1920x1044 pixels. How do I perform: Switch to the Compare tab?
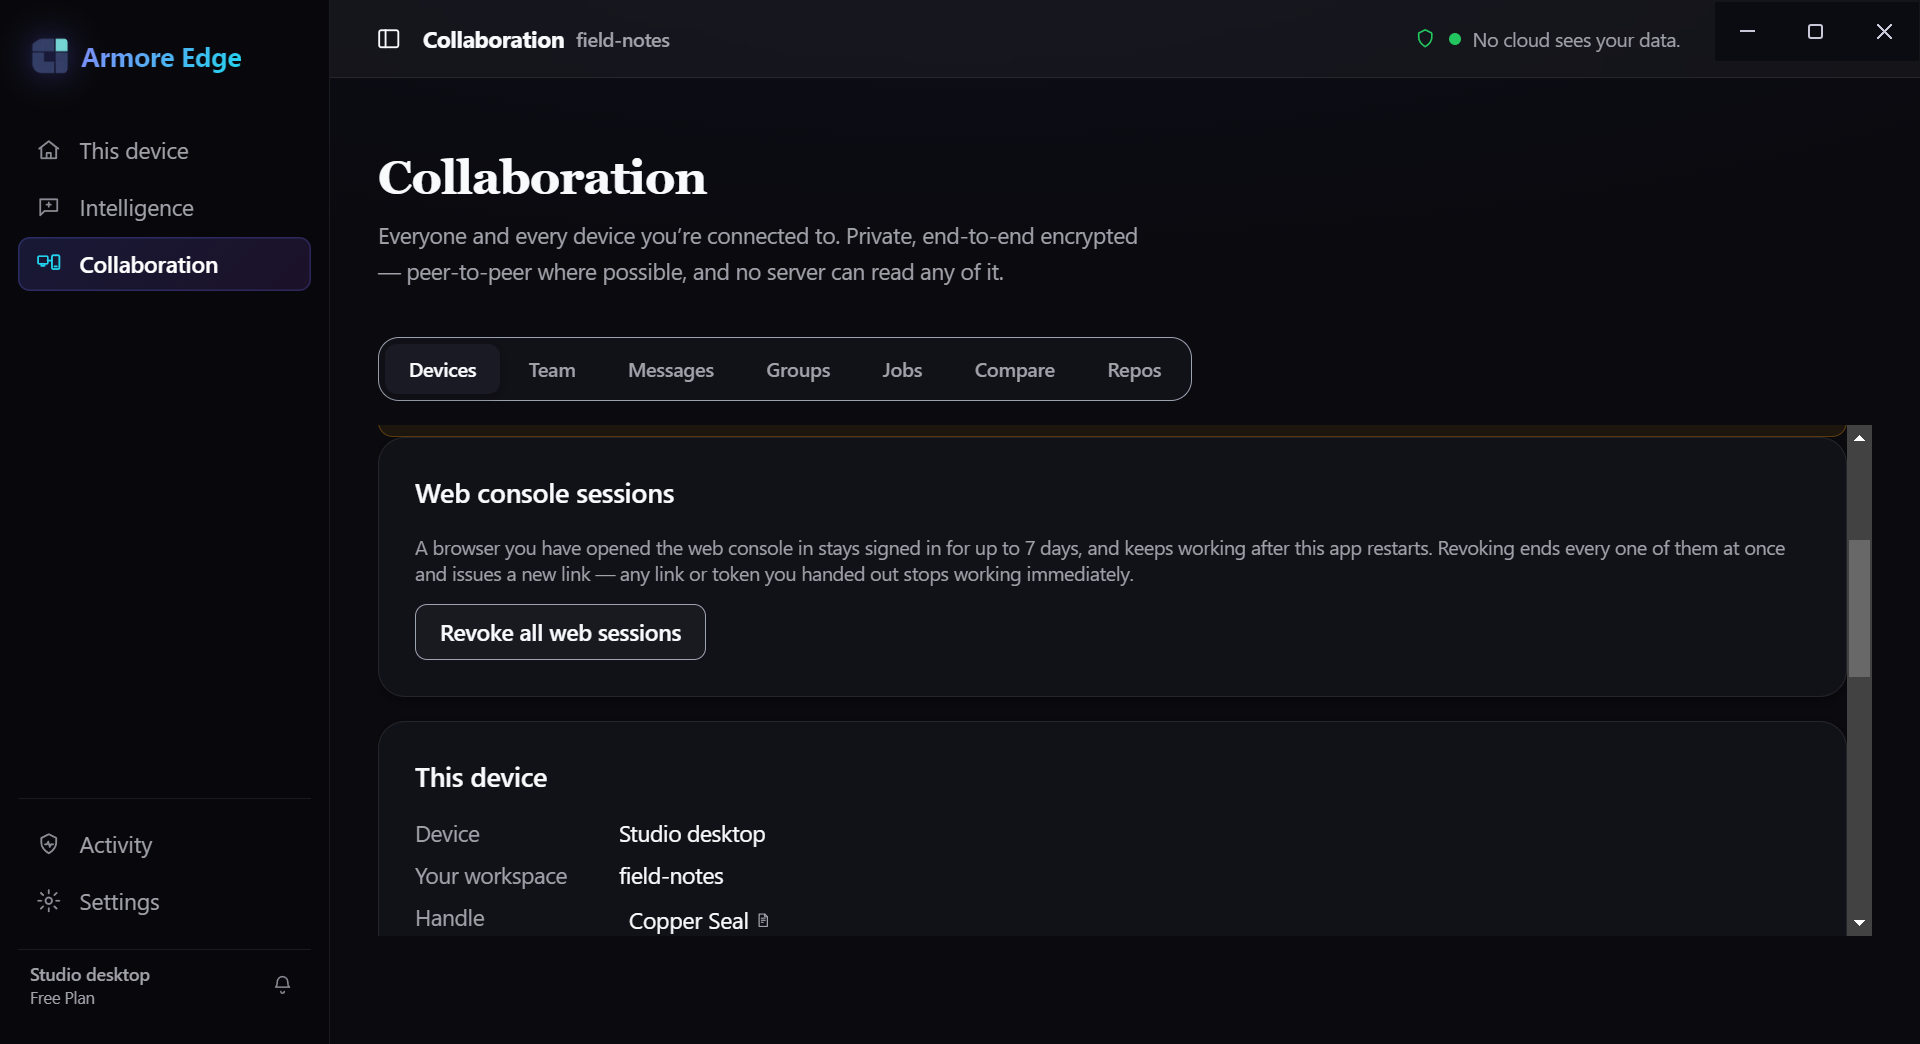coord(1014,370)
